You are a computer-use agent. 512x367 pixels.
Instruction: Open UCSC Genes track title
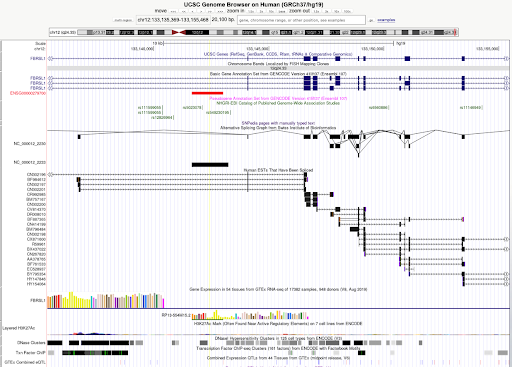click(278, 54)
